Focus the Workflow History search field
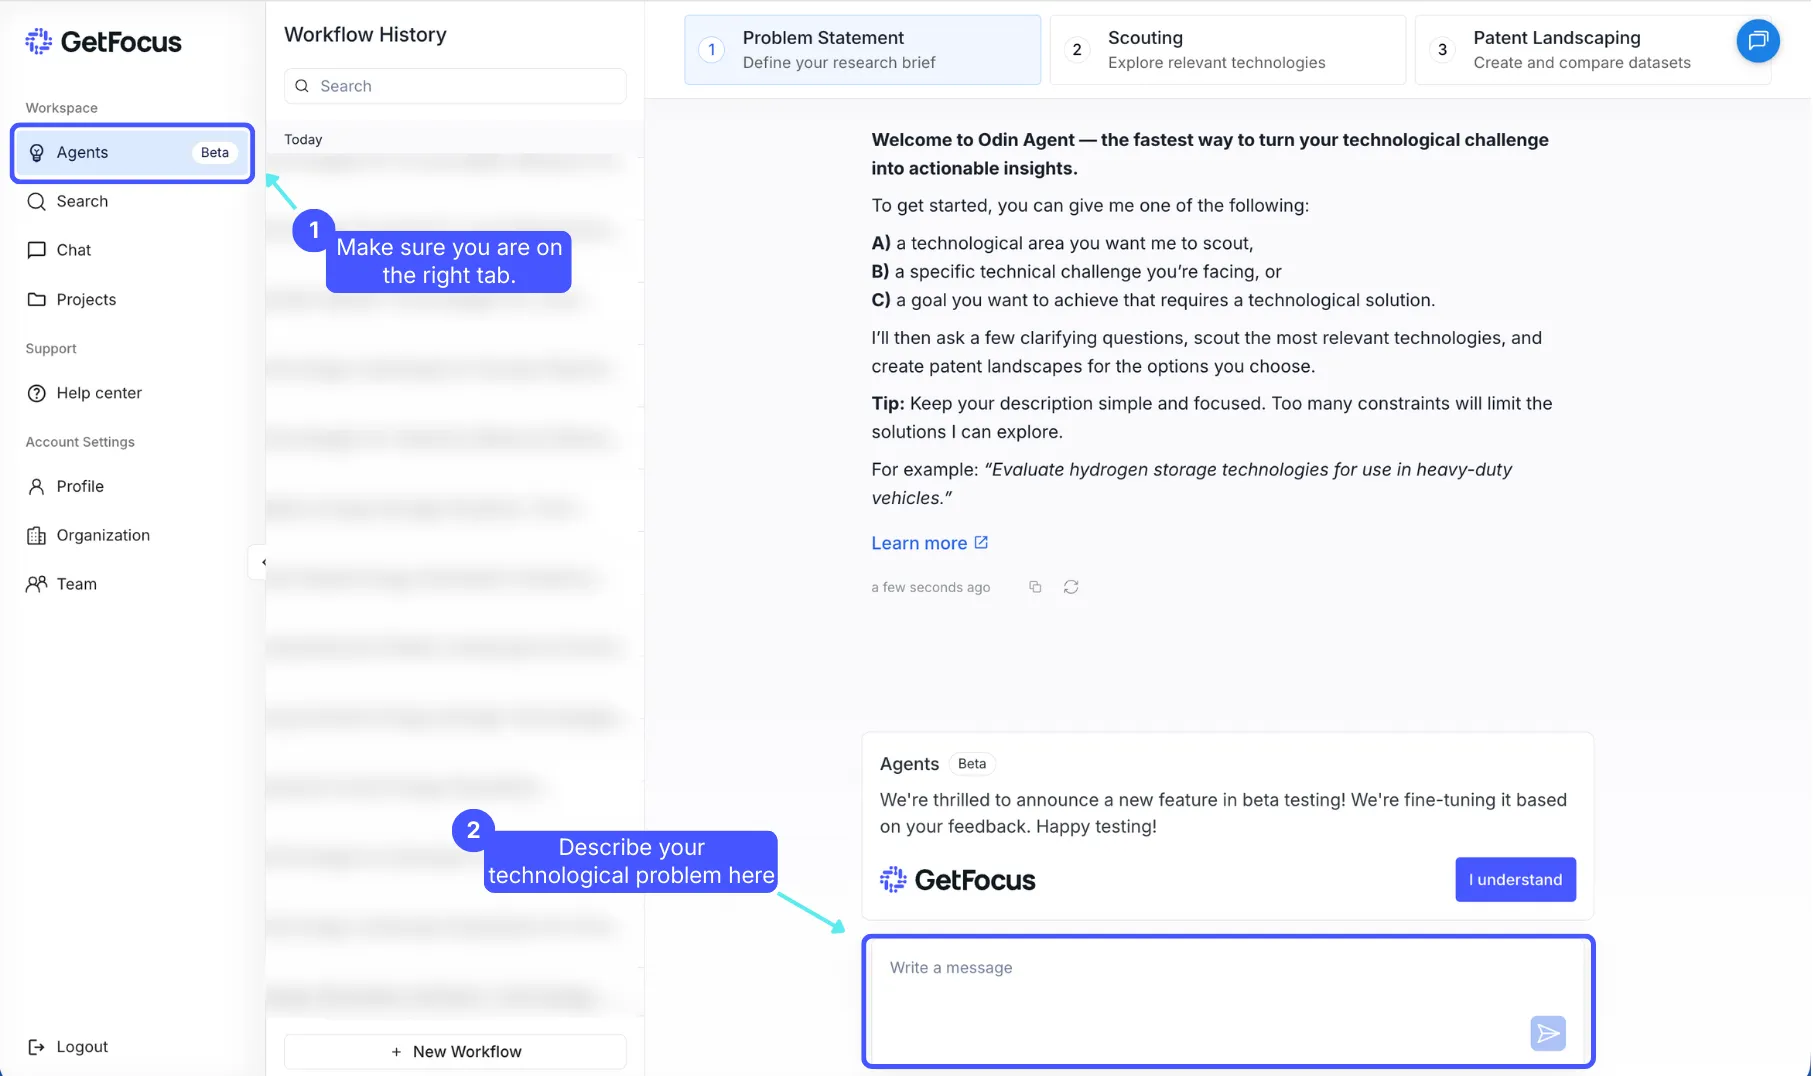Viewport: 1813px width, 1076px height. 455,86
